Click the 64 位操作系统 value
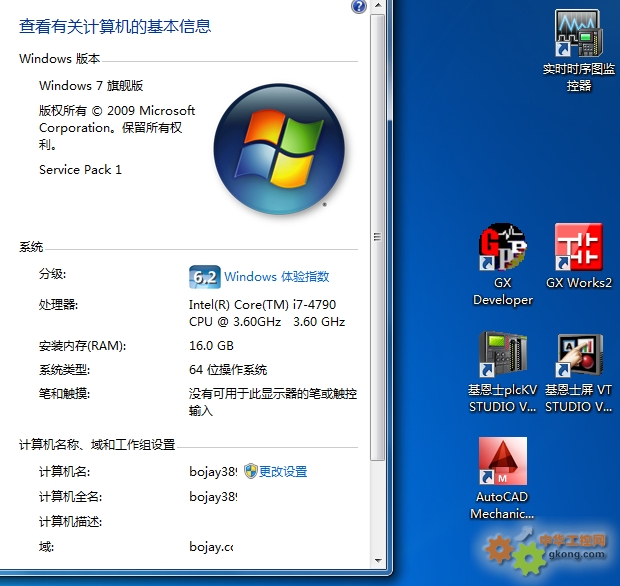The width and height of the screenshot is (620, 586). pyautogui.click(x=228, y=370)
